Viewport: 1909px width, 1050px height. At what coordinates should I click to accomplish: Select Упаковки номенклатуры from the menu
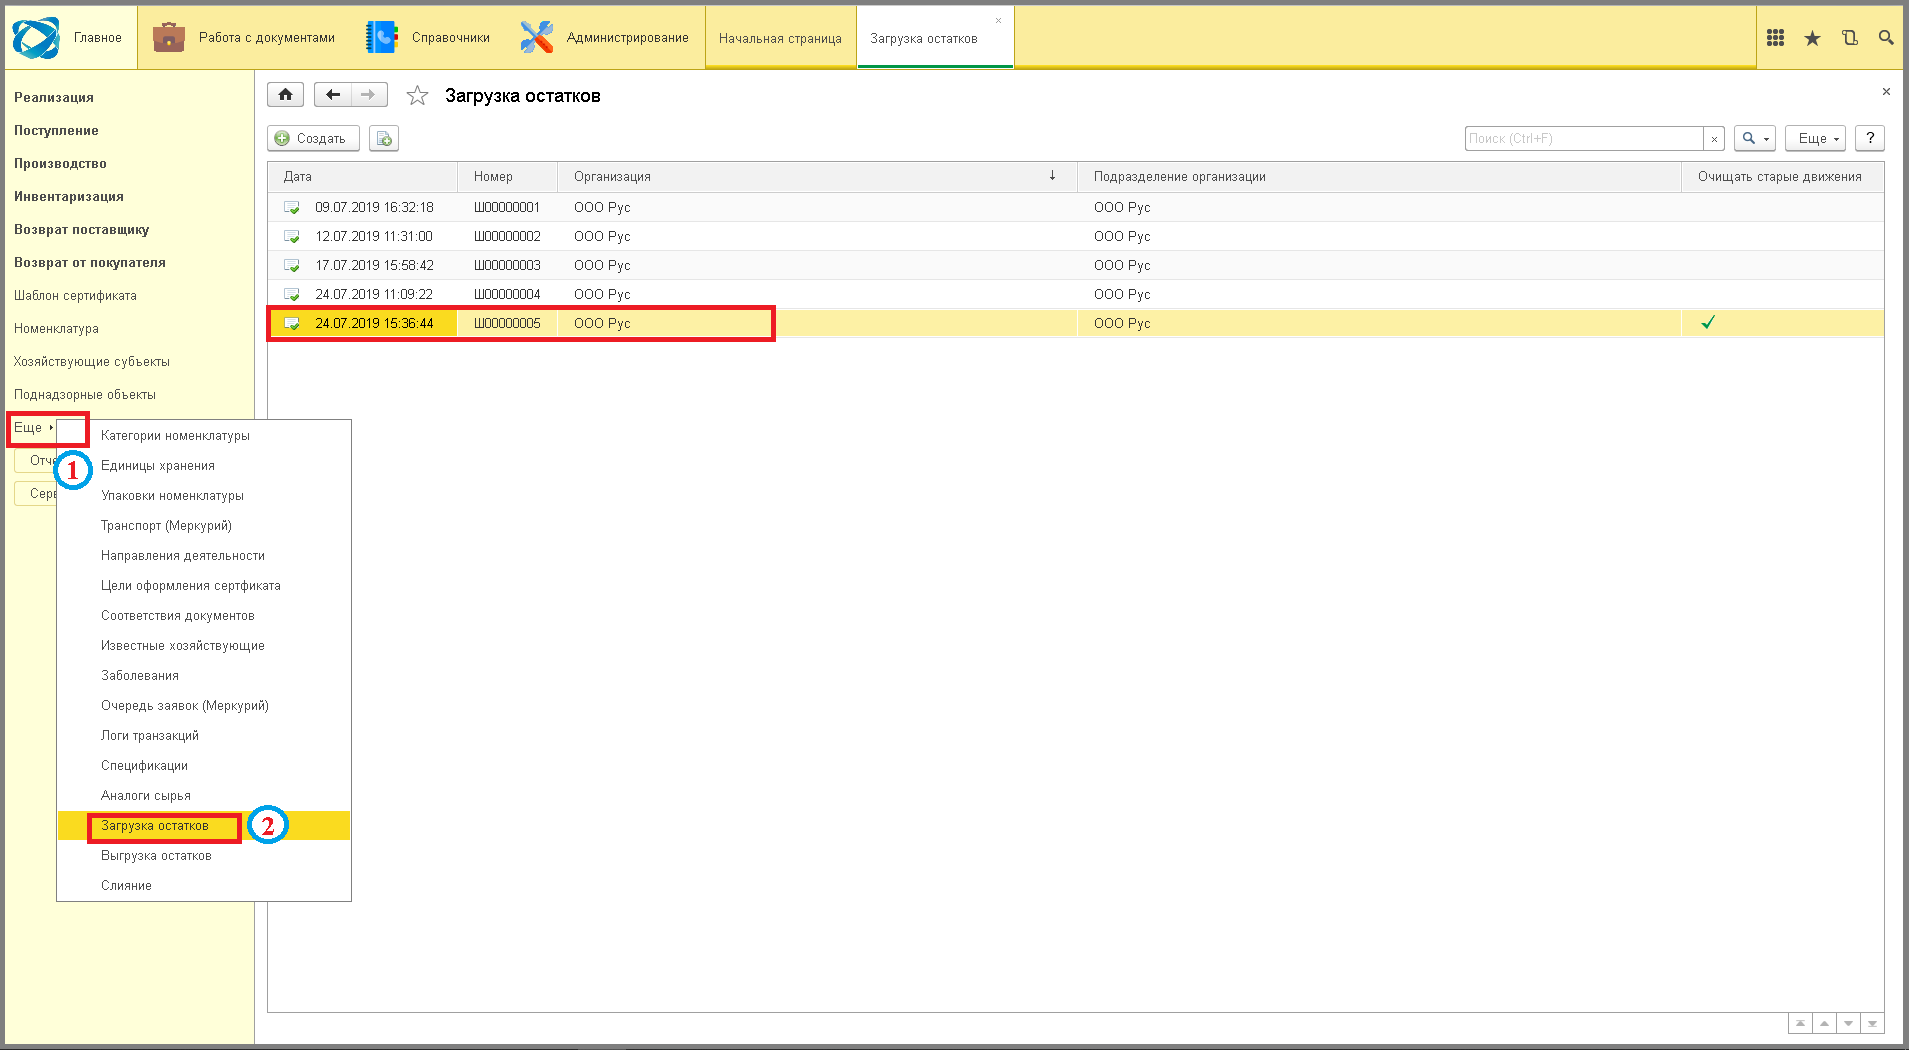tap(204, 496)
